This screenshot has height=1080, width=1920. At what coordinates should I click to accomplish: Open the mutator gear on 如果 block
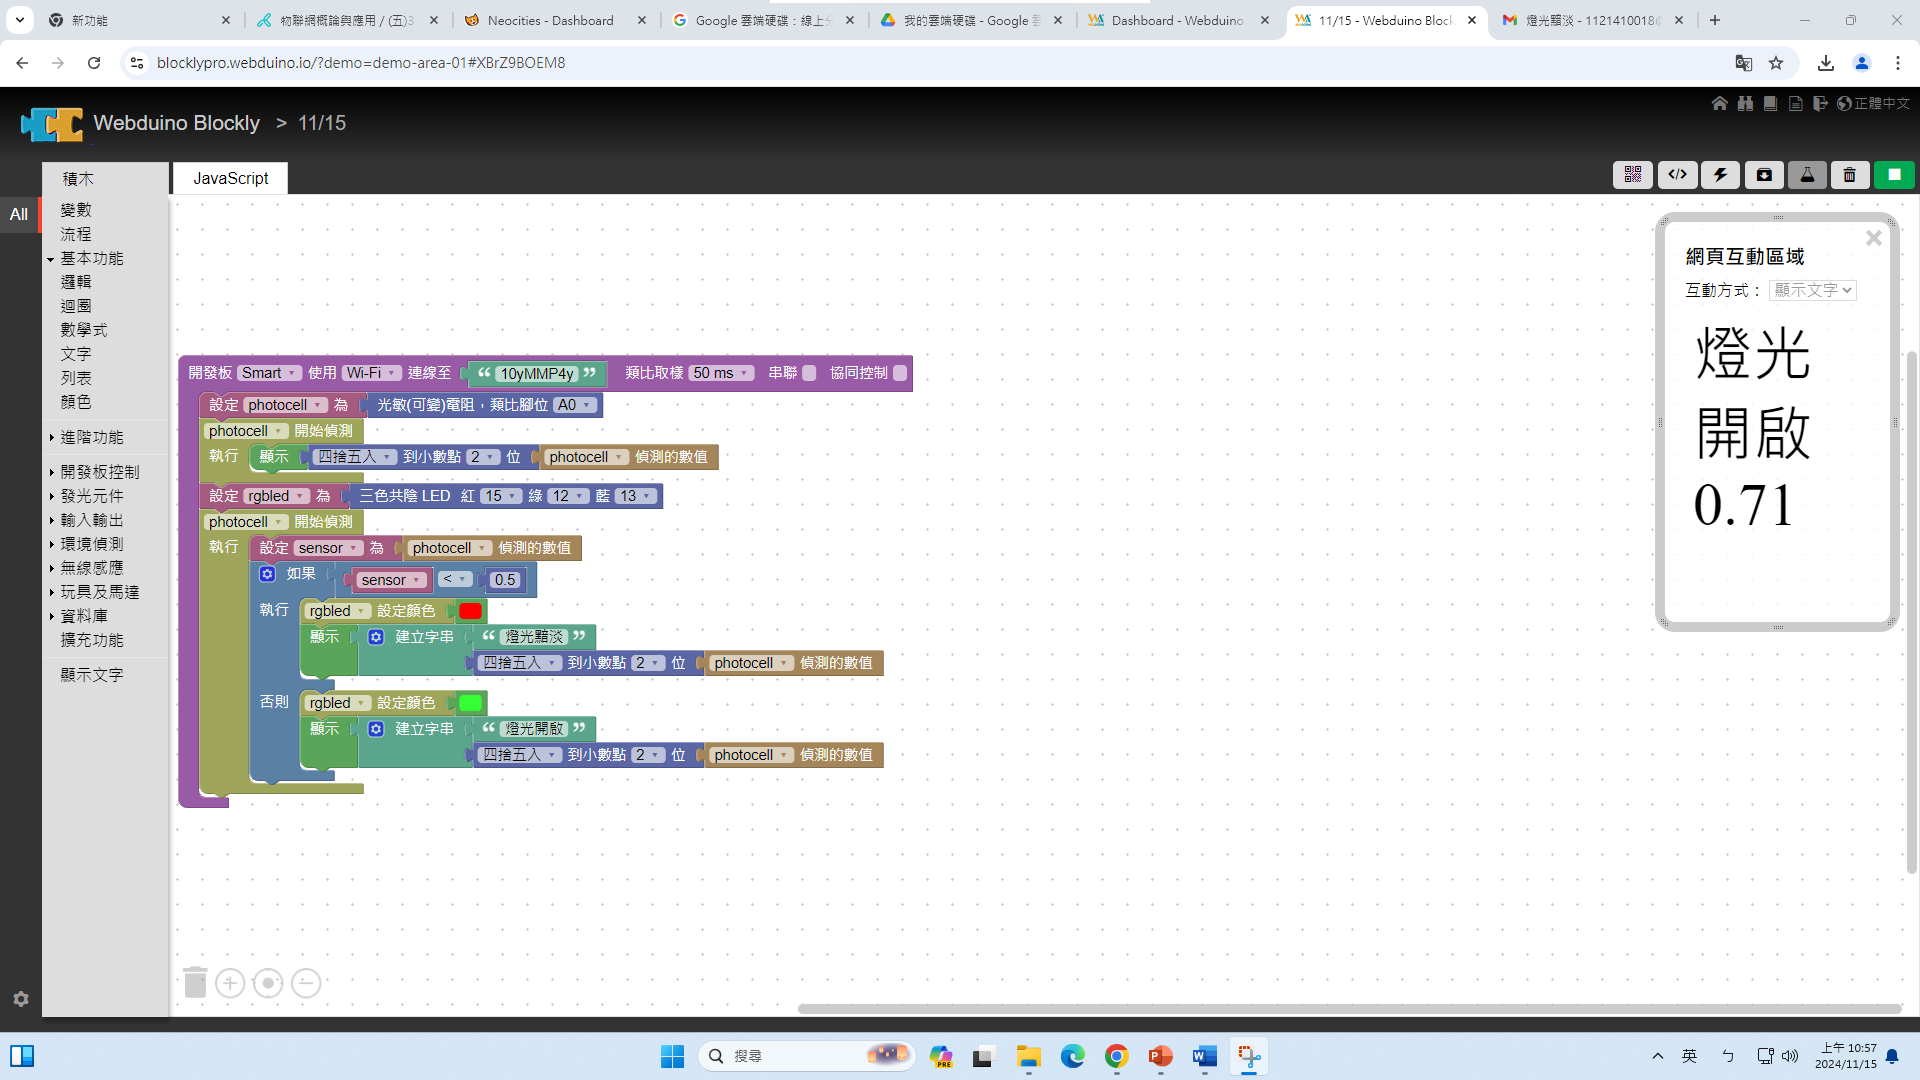[x=267, y=574]
